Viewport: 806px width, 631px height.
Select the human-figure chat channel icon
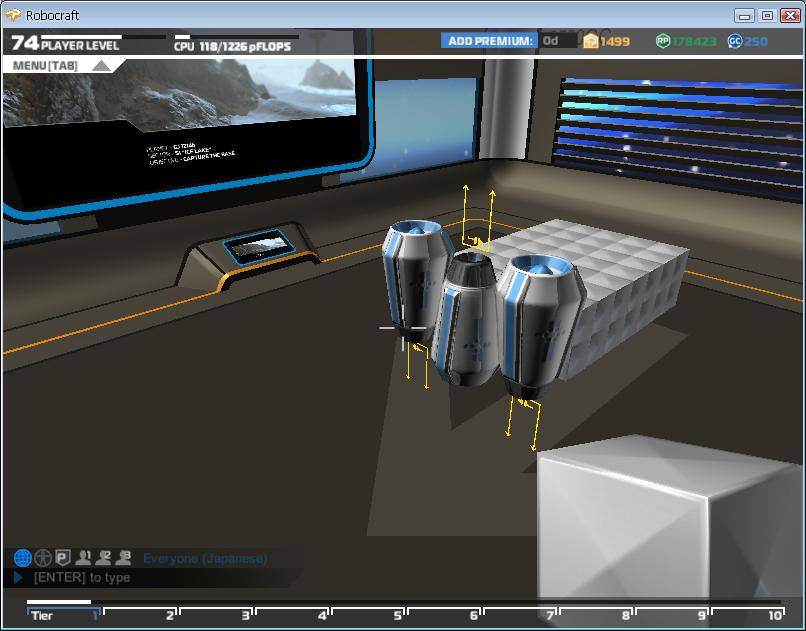tap(43, 558)
